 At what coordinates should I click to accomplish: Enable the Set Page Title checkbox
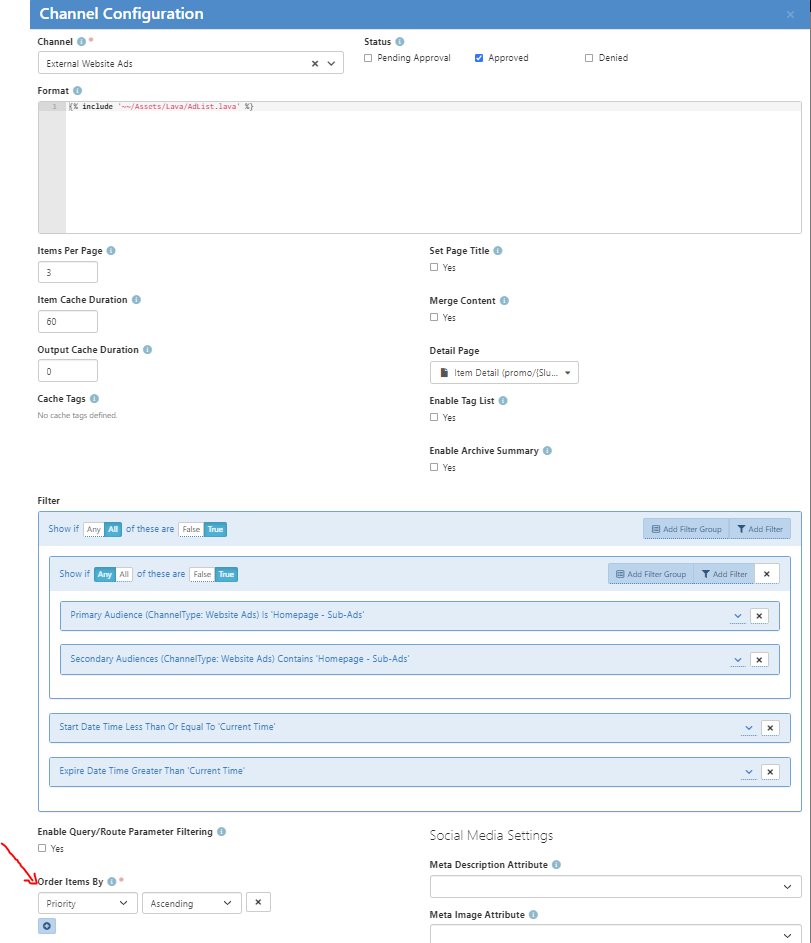[x=434, y=268]
